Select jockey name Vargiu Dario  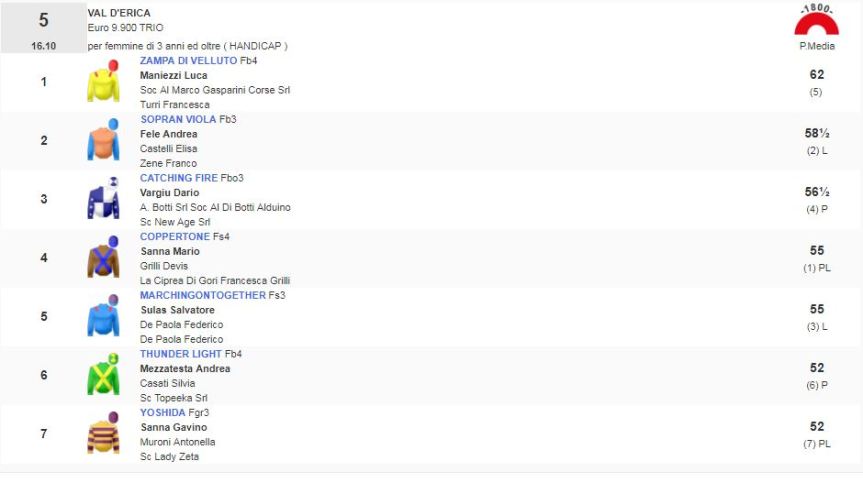pos(169,193)
